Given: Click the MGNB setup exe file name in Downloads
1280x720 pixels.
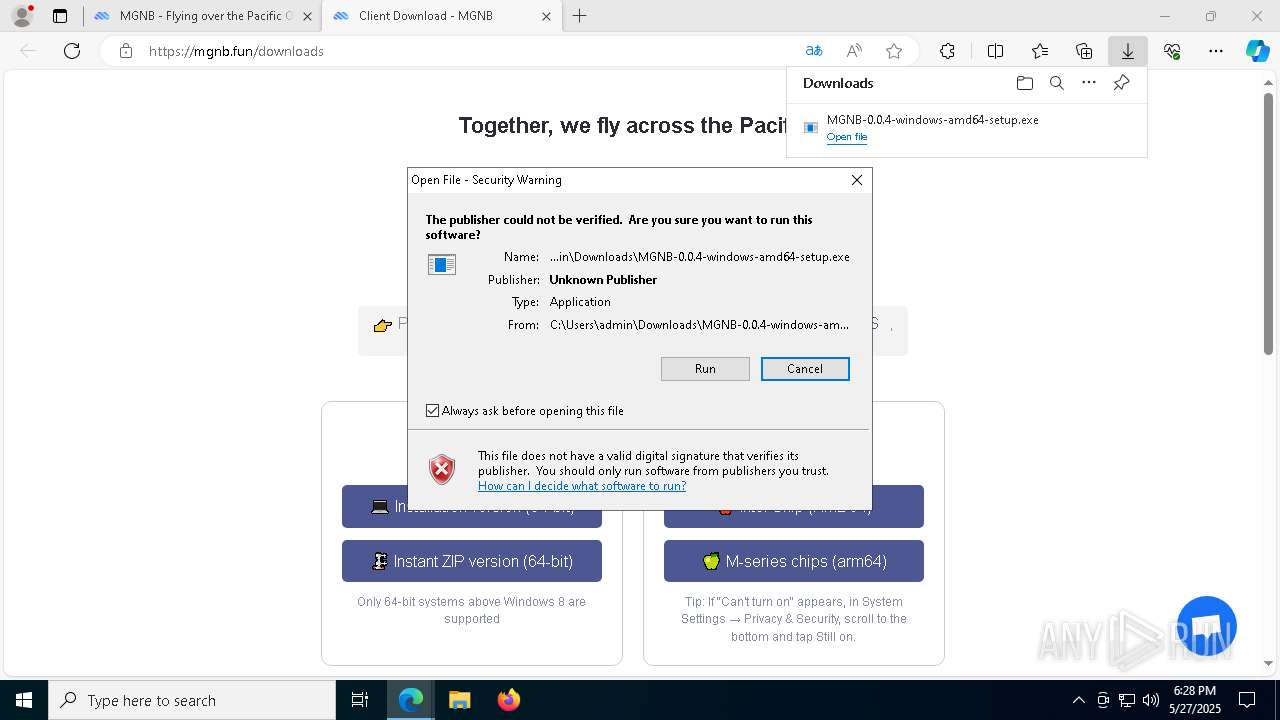Looking at the screenshot, I should [x=932, y=120].
